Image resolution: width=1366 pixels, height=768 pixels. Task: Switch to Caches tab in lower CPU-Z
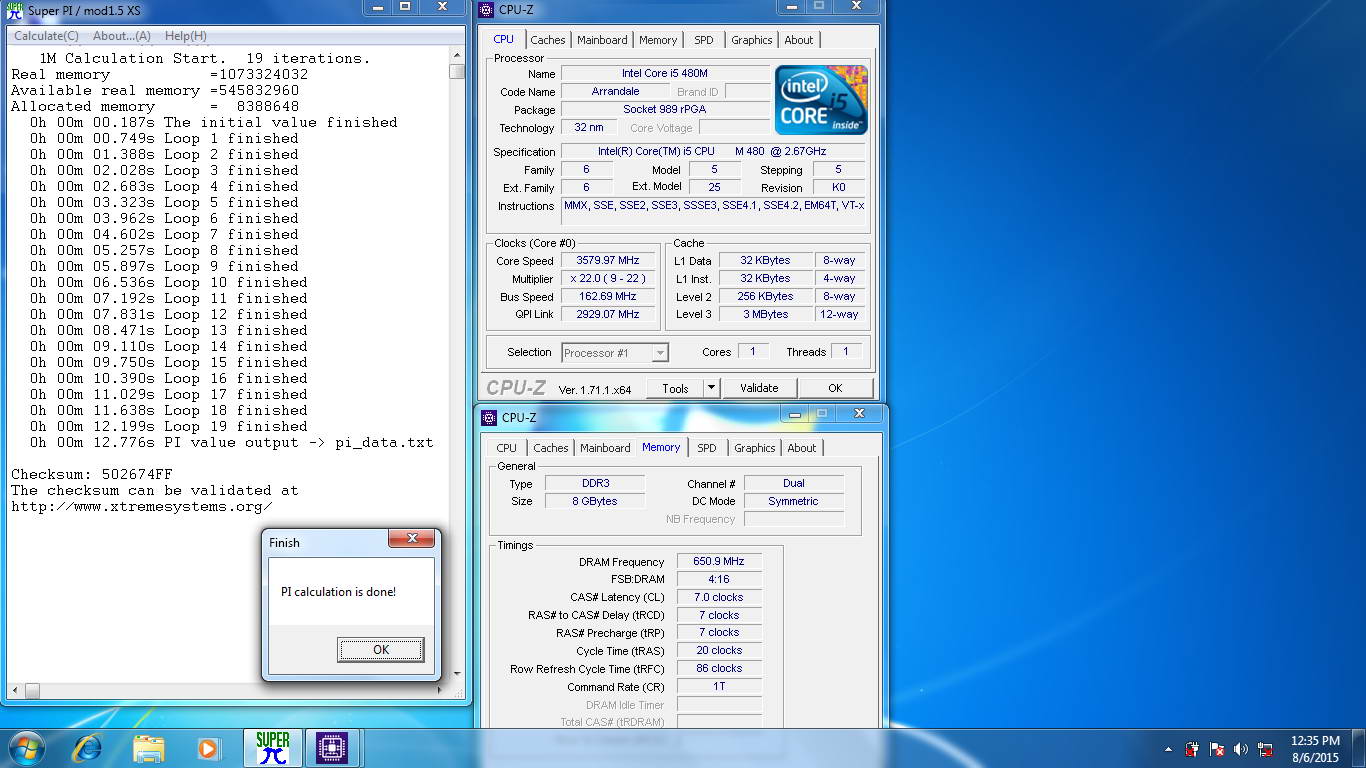coord(551,448)
